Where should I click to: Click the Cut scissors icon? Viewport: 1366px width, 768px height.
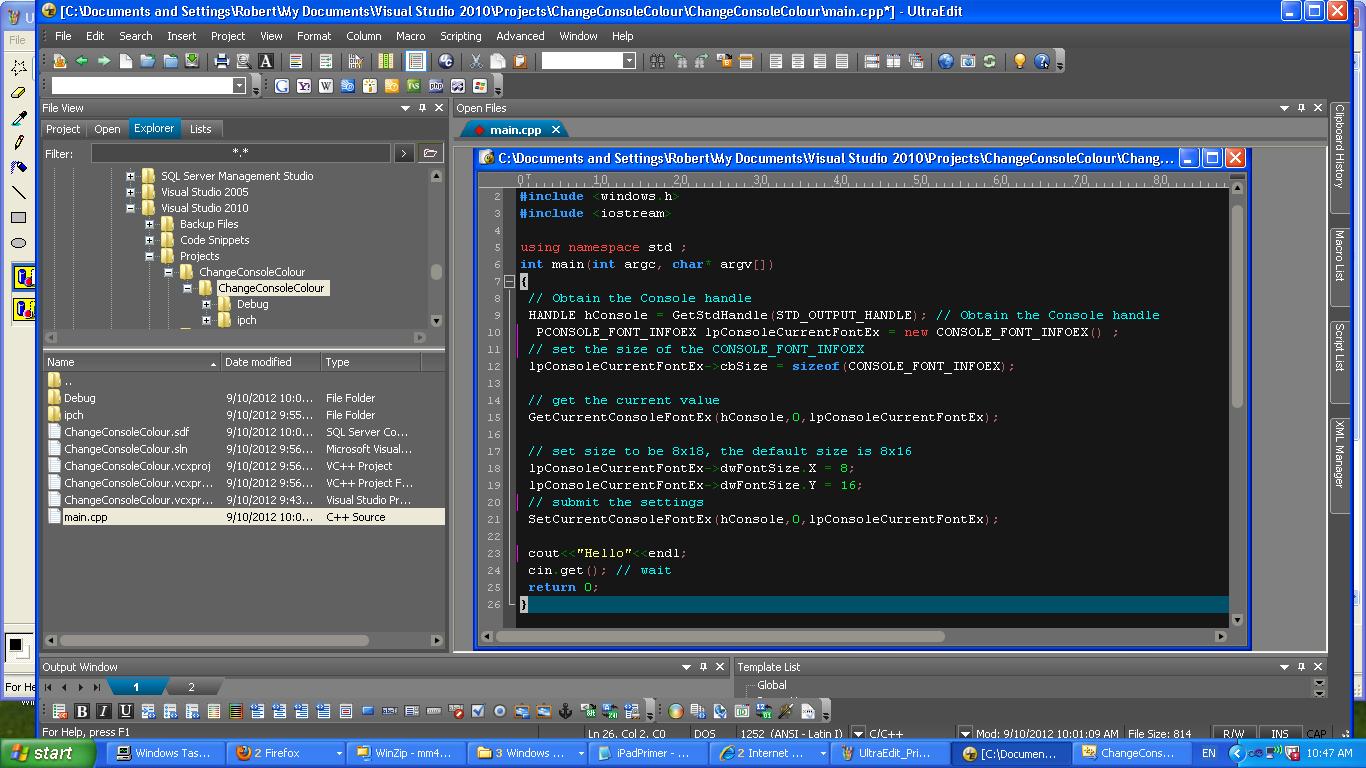point(476,61)
